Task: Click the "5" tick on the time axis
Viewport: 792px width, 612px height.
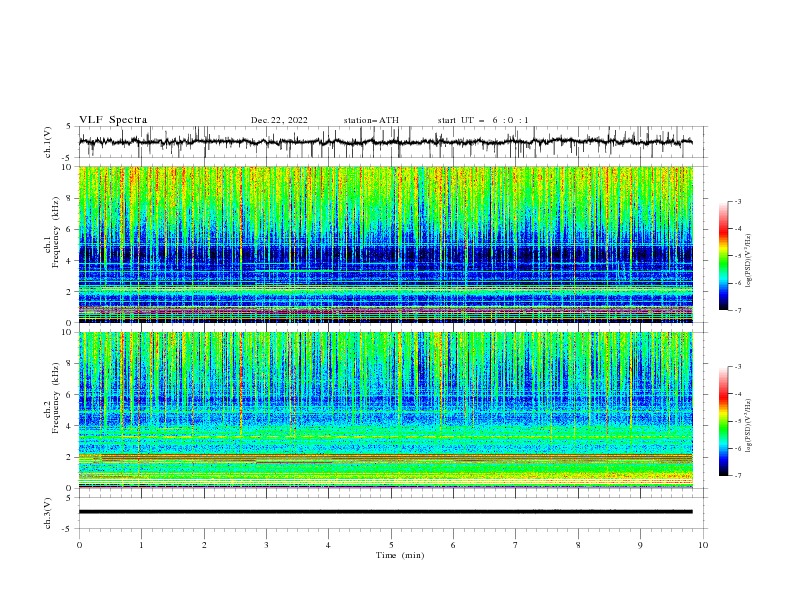Action: (x=391, y=545)
